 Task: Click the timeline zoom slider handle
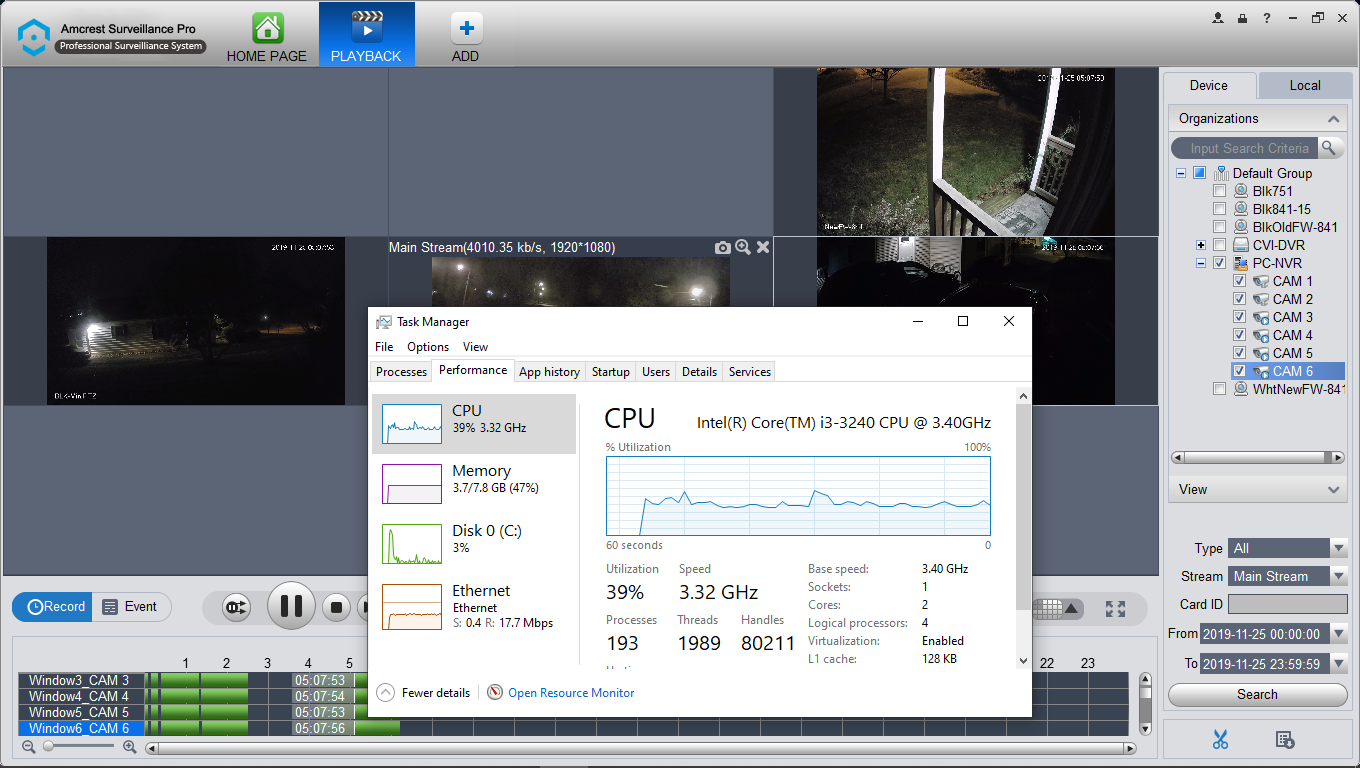coord(47,747)
